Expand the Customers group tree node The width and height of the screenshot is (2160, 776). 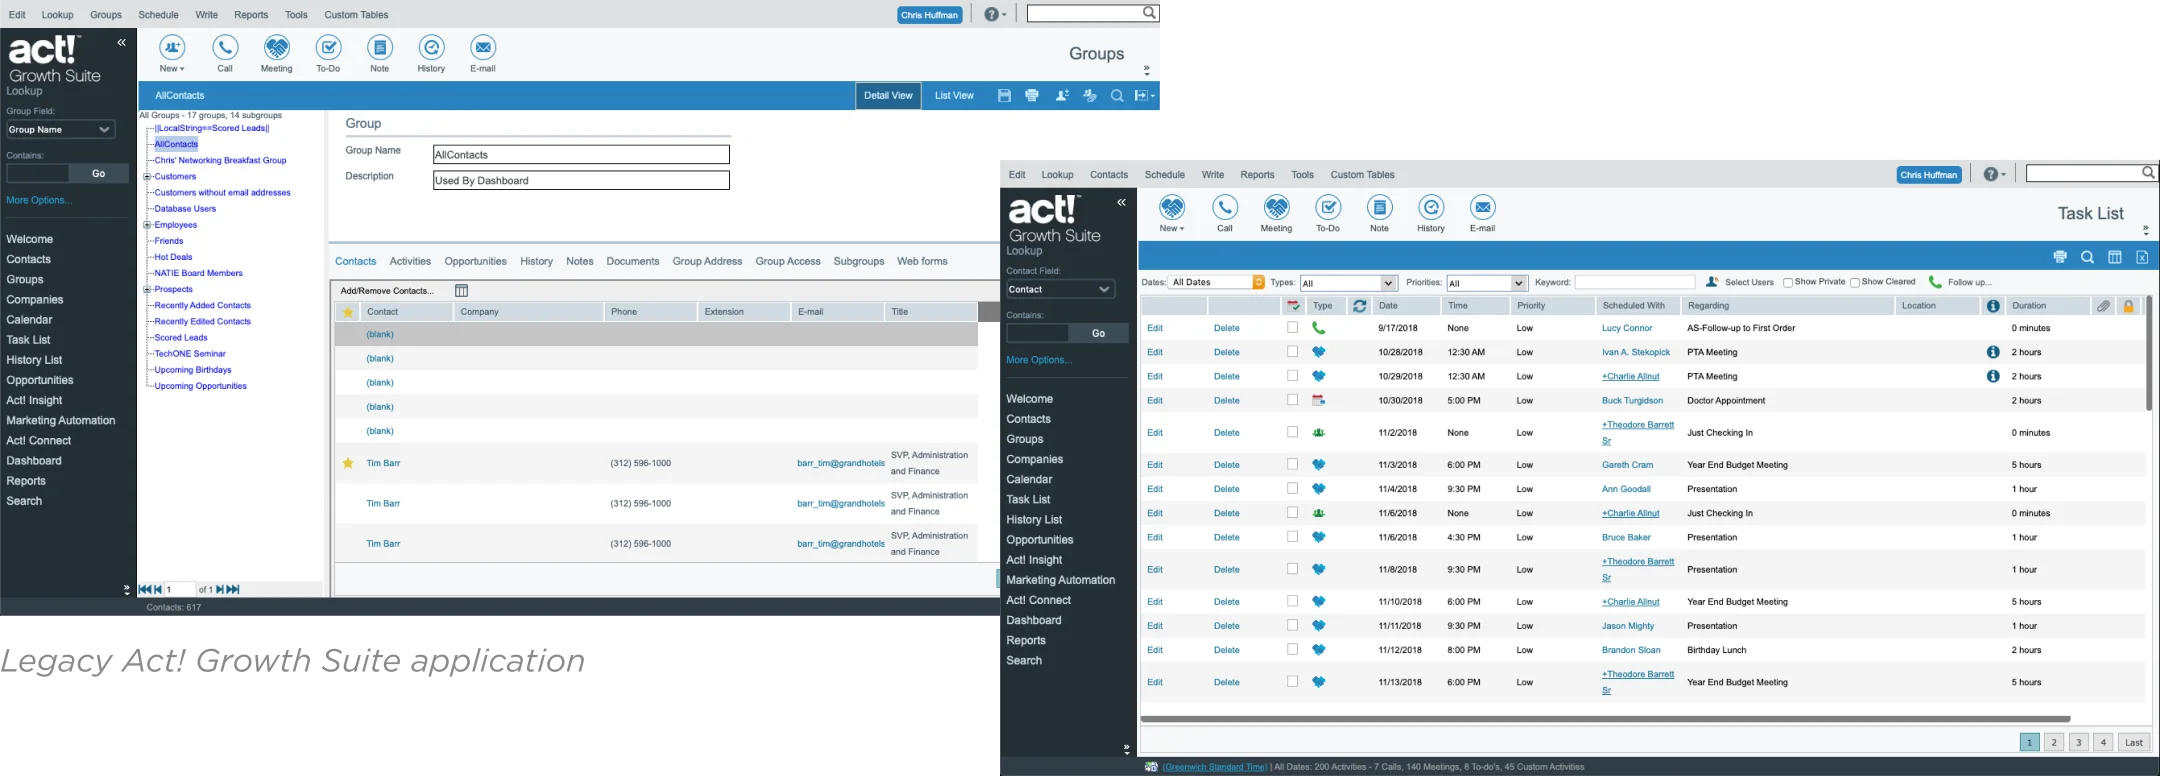pos(147,177)
